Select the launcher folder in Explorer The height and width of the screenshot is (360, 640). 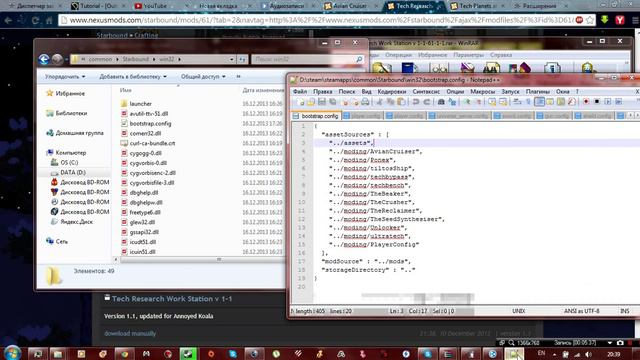pyautogui.click(x=140, y=104)
